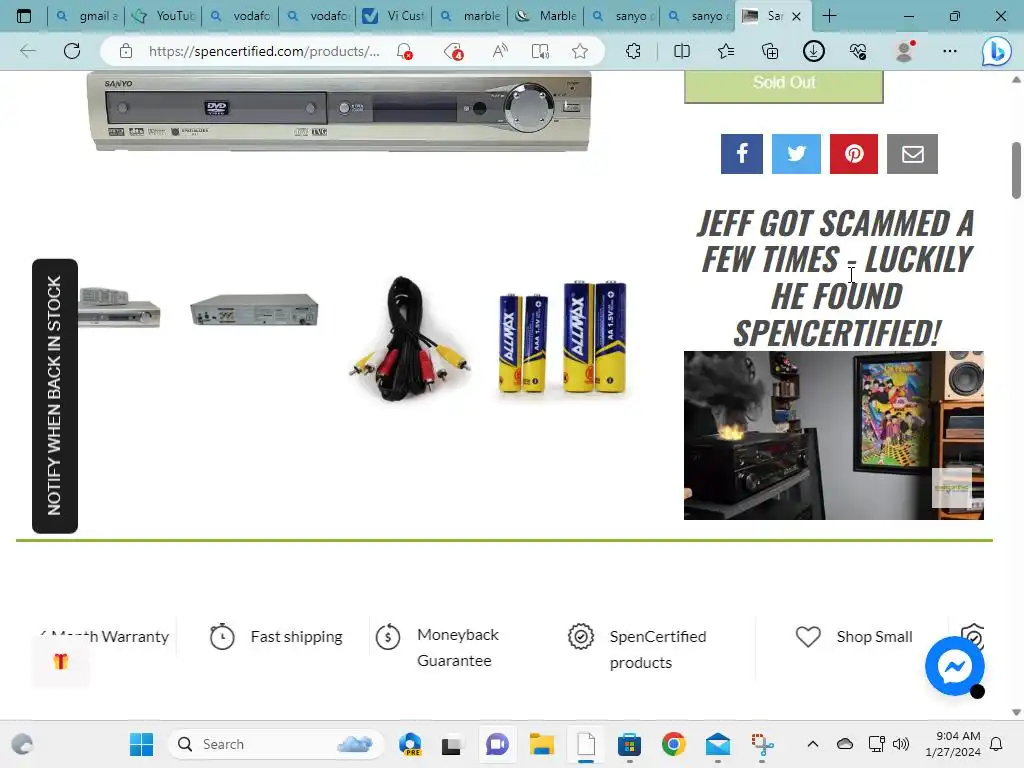Open File Explorer from taskbar

pyautogui.click(x=541, y=744)
